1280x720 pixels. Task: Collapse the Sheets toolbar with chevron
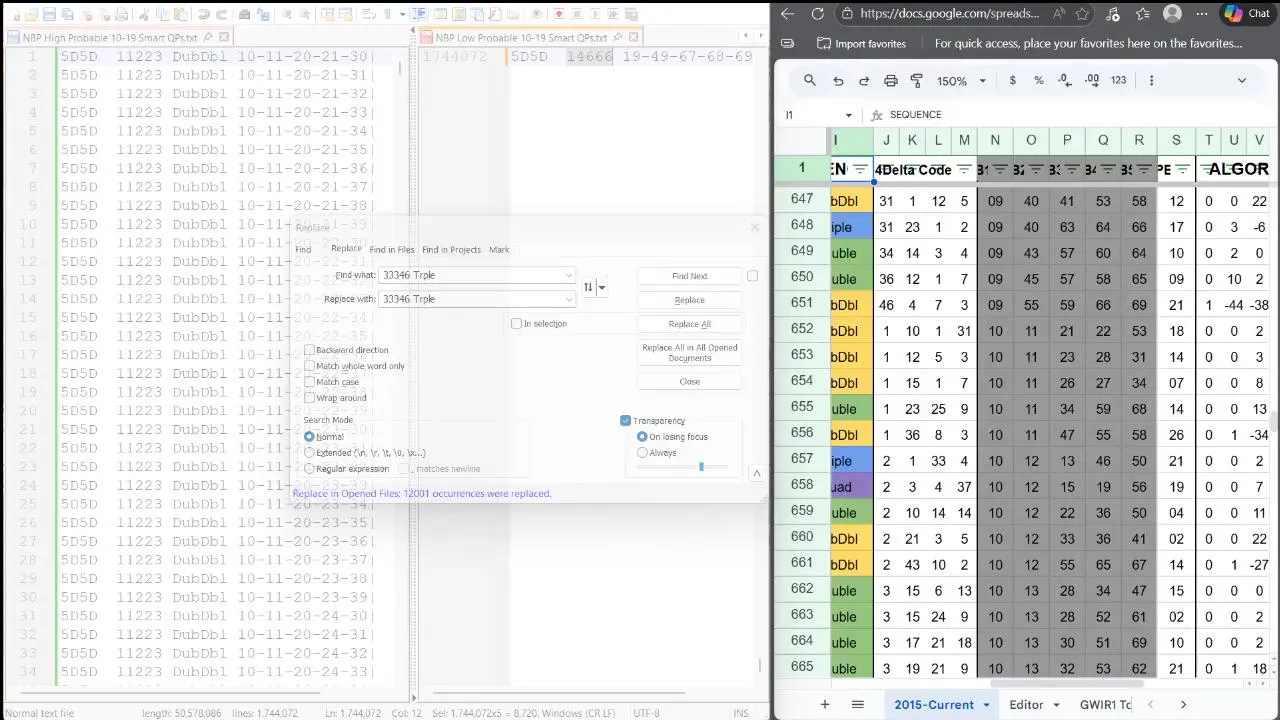(1242, 81)
